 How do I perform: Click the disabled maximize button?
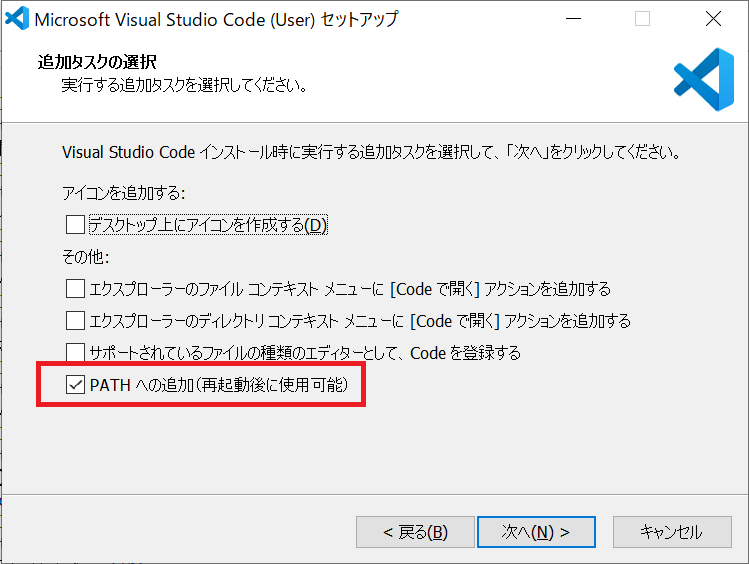point(642,19)
